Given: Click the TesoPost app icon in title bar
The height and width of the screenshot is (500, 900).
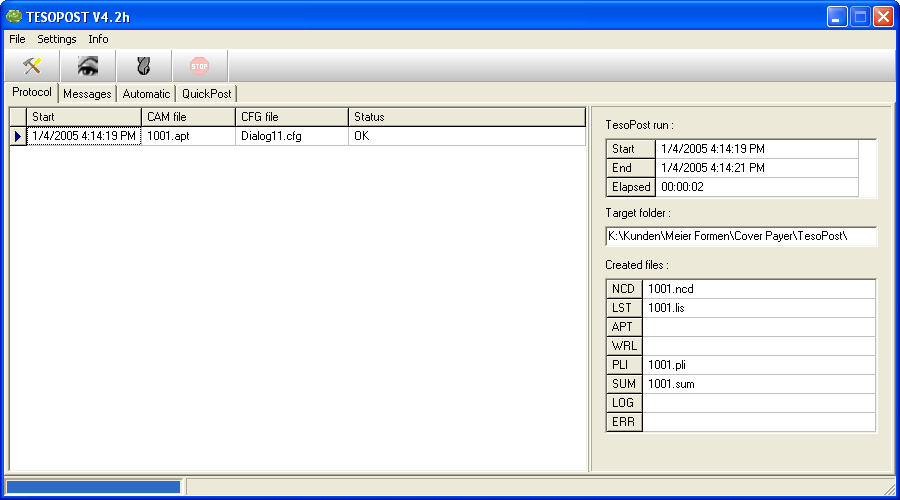Looking at the screenshot, I should pyautogui.click(x=14, y=16).
